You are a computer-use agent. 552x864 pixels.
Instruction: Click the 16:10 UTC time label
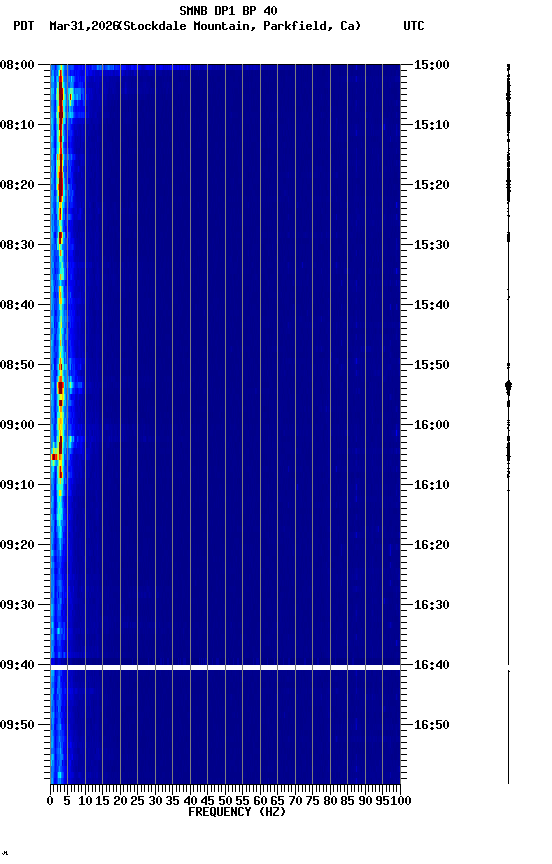(431, 485)
